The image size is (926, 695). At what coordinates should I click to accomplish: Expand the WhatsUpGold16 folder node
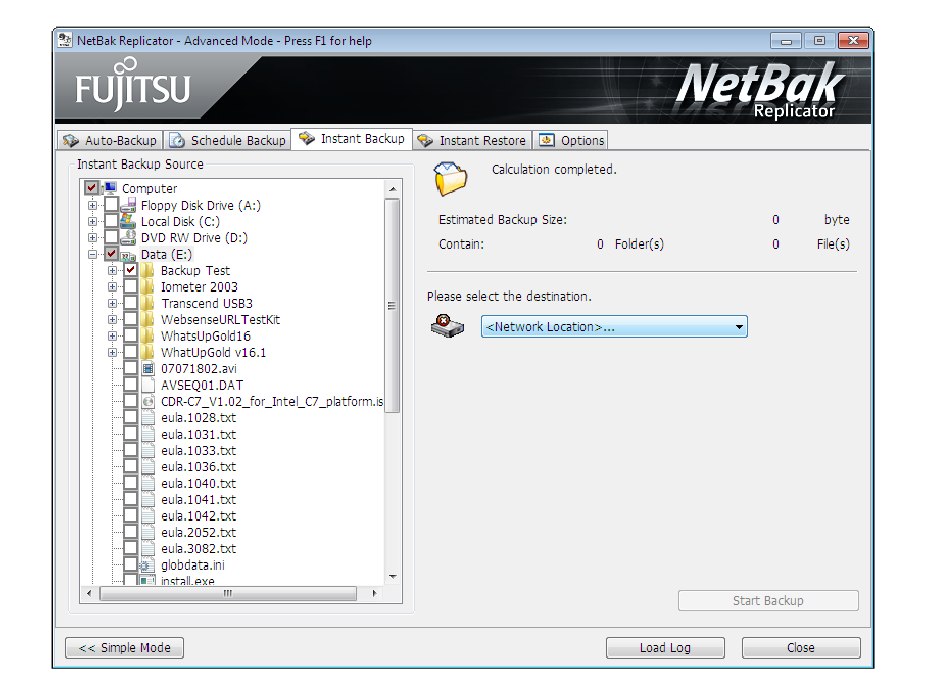tap(112, 336)
